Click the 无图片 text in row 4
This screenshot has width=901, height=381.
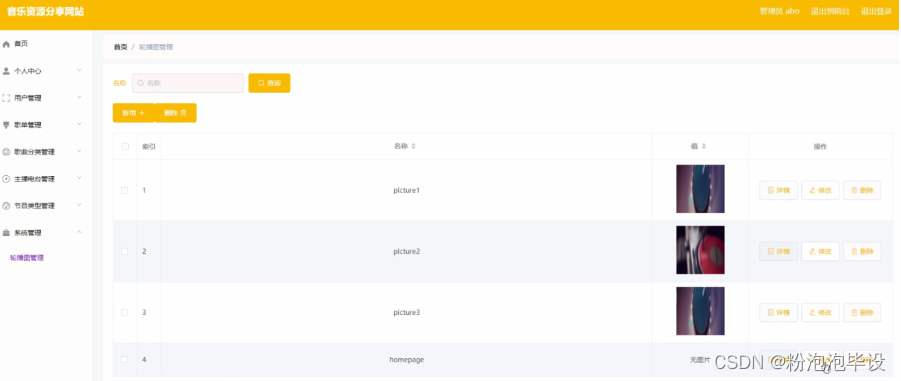(700, 360)
